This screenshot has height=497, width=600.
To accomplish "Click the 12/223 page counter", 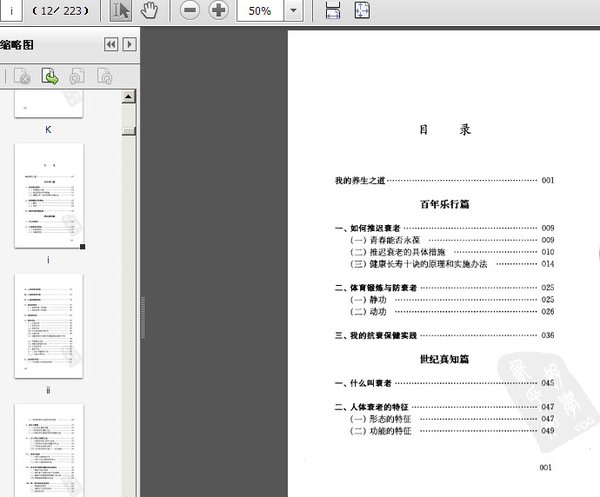I will [x=61, y=11].
